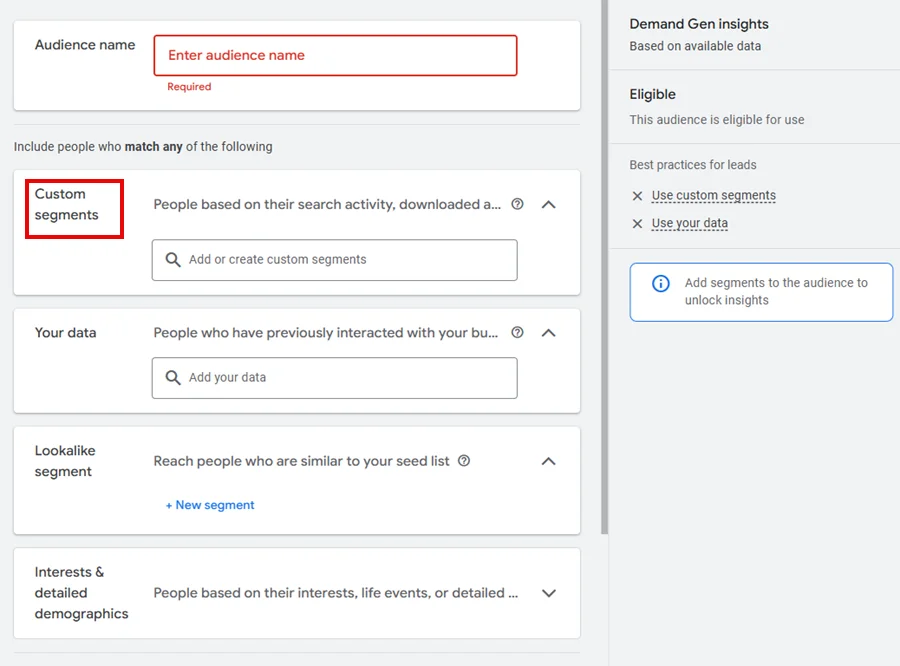
Task: Click the search icon in Add your data field
Action: pos(173,378)
